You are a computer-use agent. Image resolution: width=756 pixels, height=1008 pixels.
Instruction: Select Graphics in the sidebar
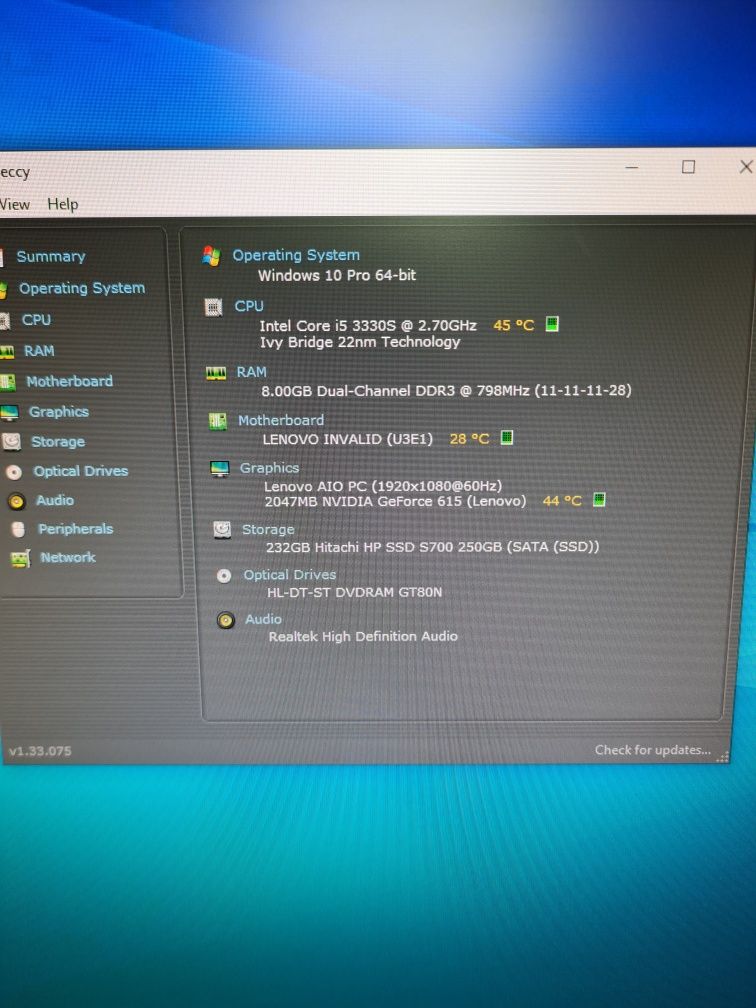point(58,411)
